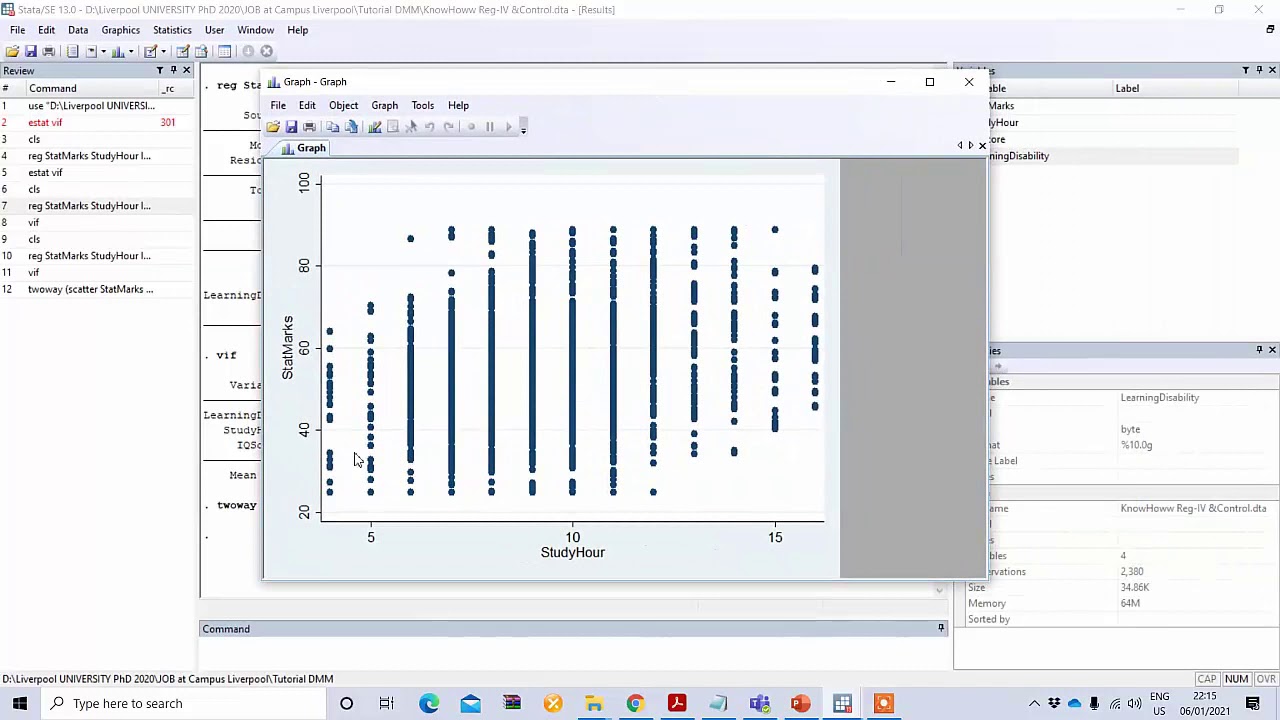This screenshot has height=720, width=1280.
Task: Pin the Review panel
Action: (173, 70)
